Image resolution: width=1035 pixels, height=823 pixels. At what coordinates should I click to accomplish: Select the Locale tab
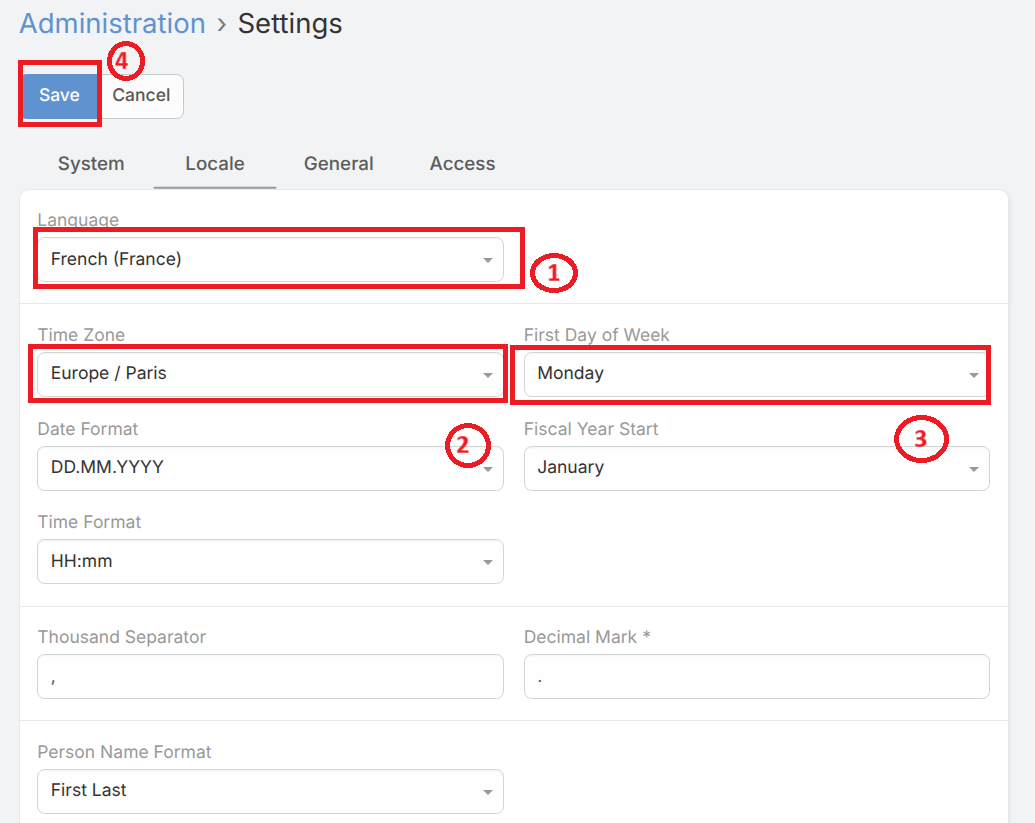coord(214,164)
